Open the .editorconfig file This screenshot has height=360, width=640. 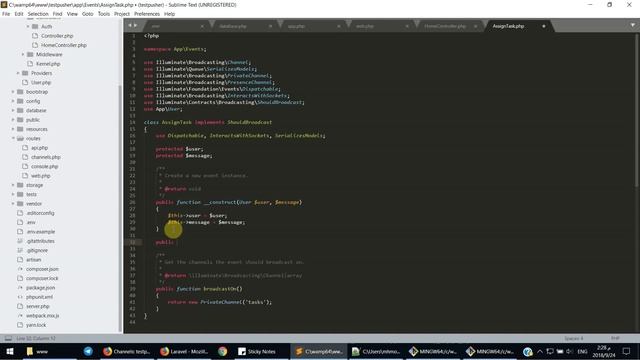[x=40, y=213]
